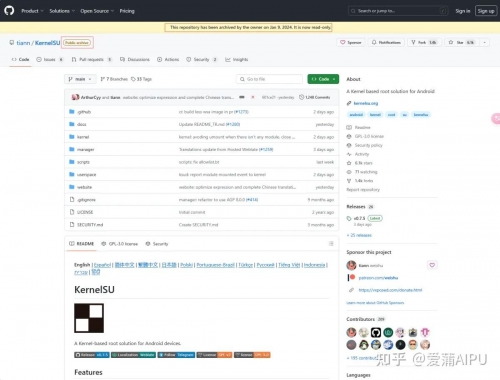
Task: Click the GitHub logo icon
Action: pos(9,11)
